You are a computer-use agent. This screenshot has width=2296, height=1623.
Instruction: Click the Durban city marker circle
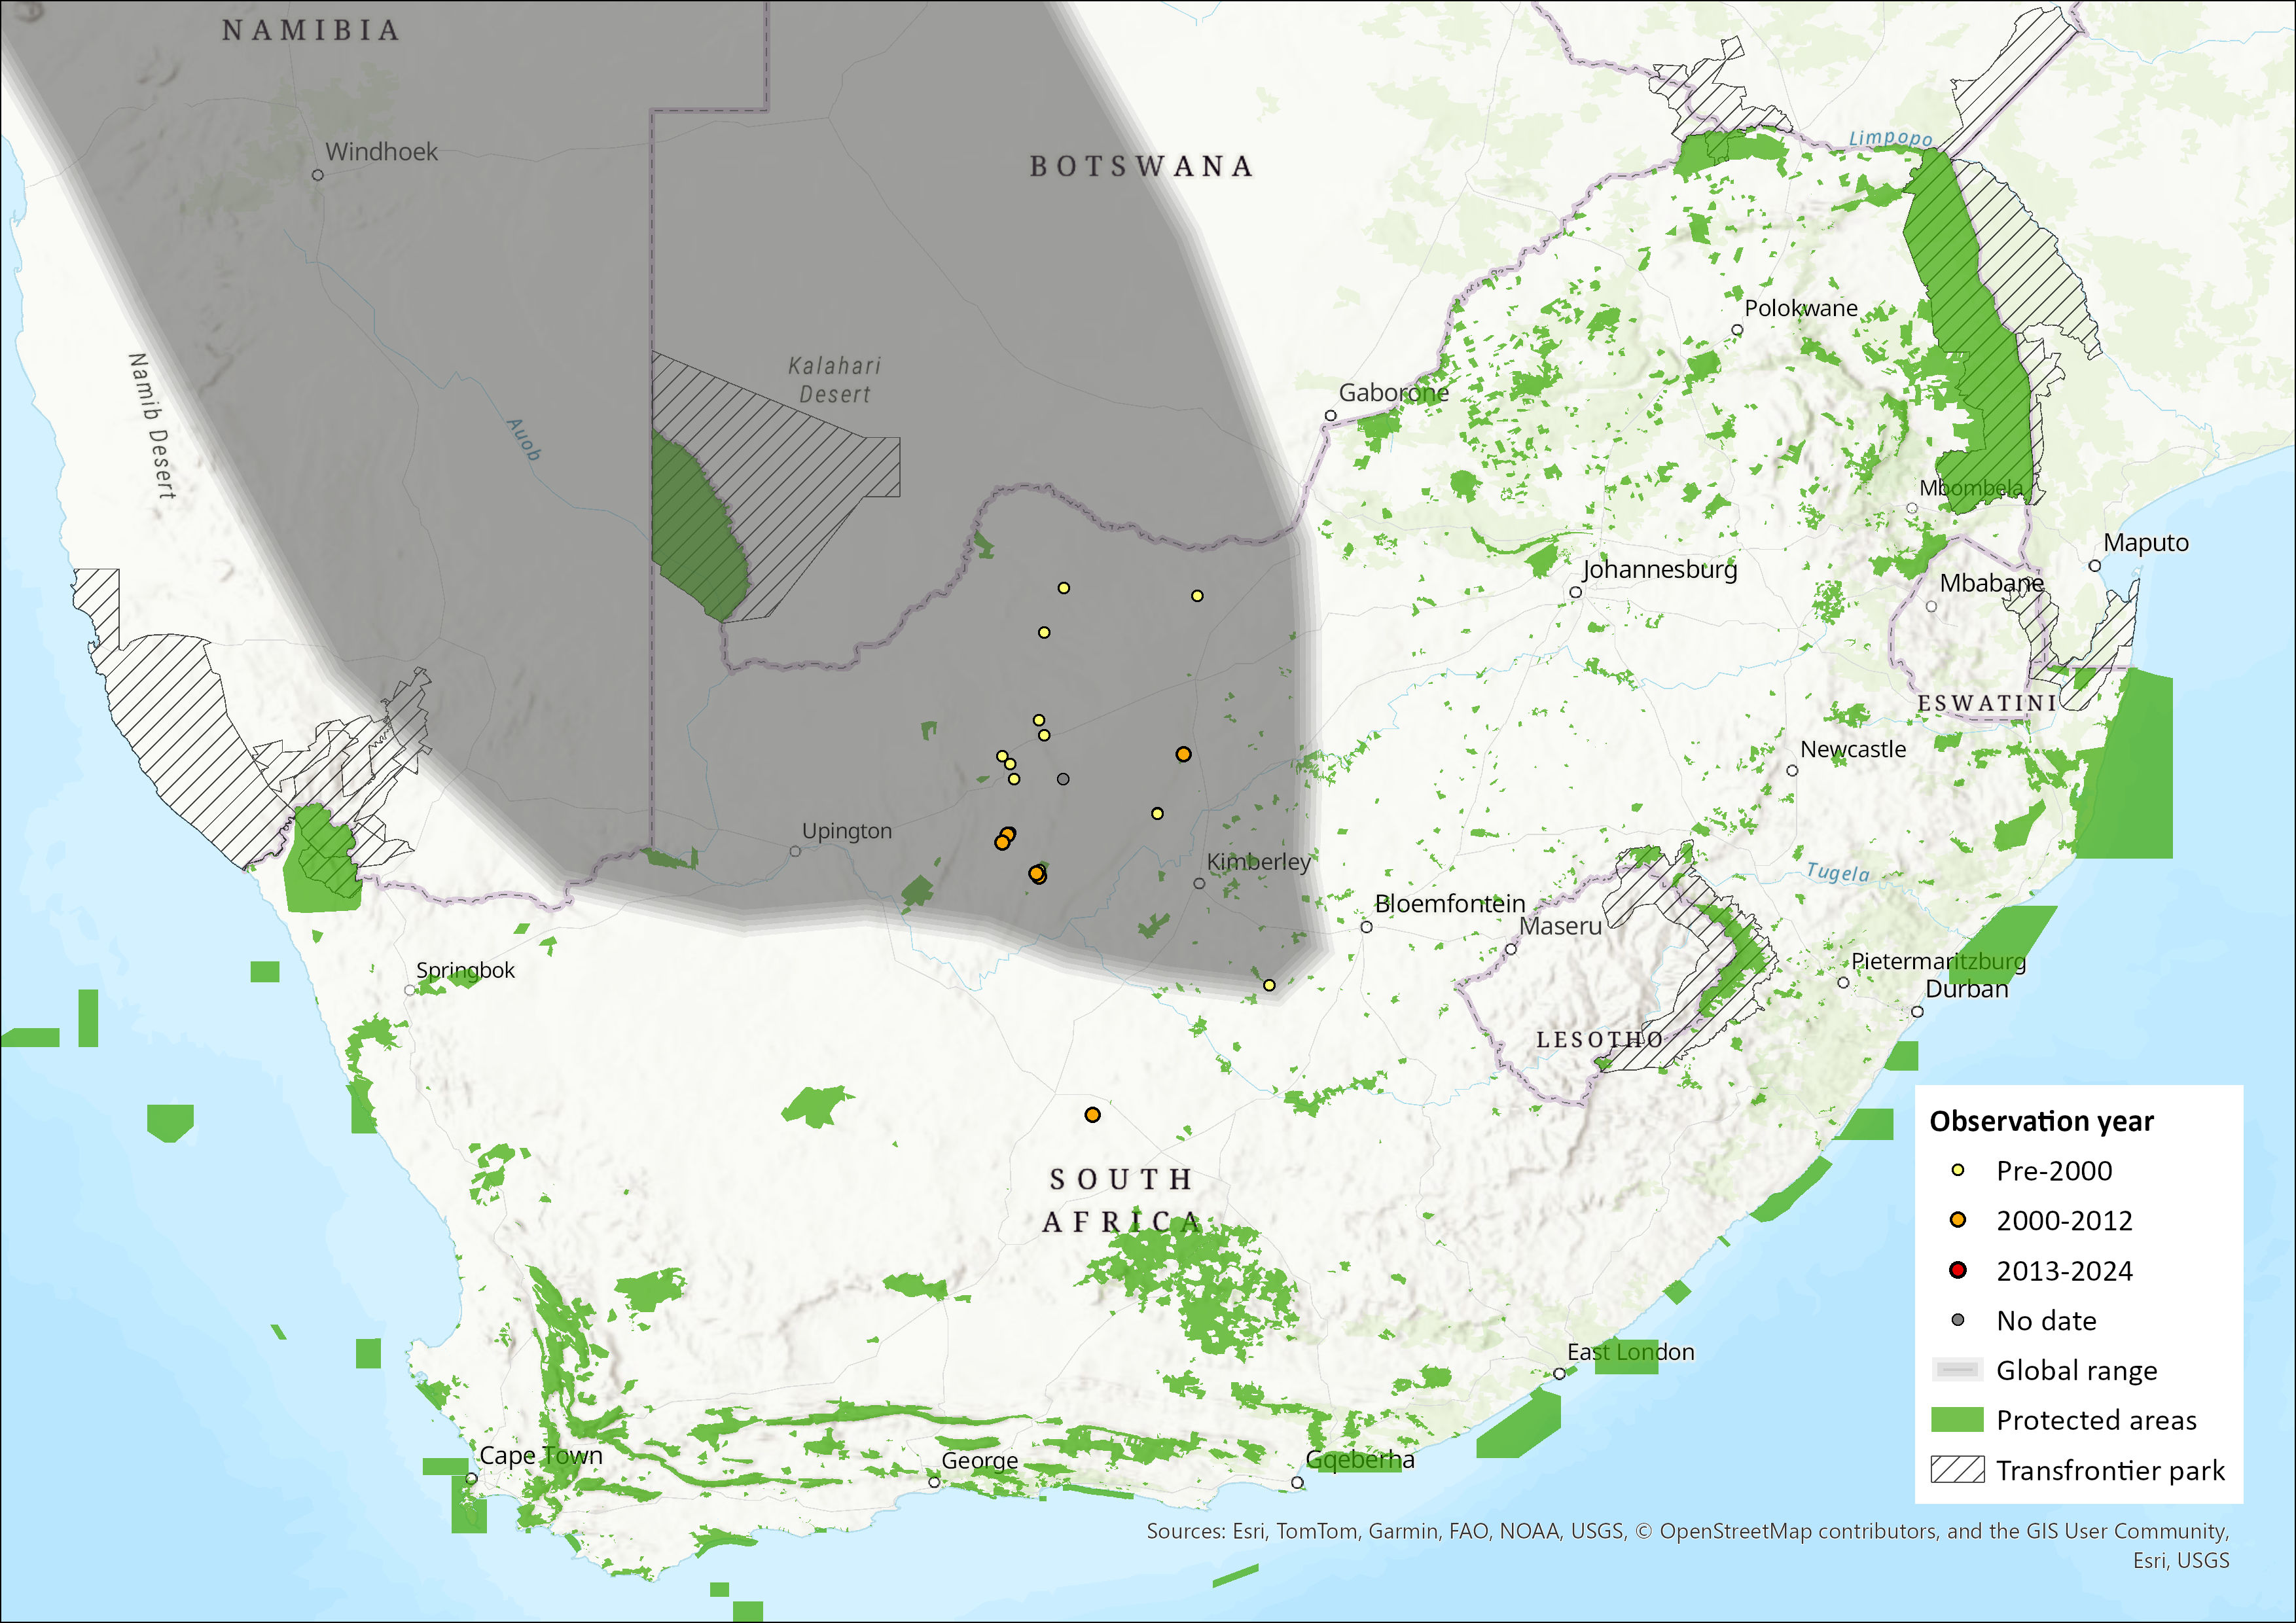pos(1917,1011)
